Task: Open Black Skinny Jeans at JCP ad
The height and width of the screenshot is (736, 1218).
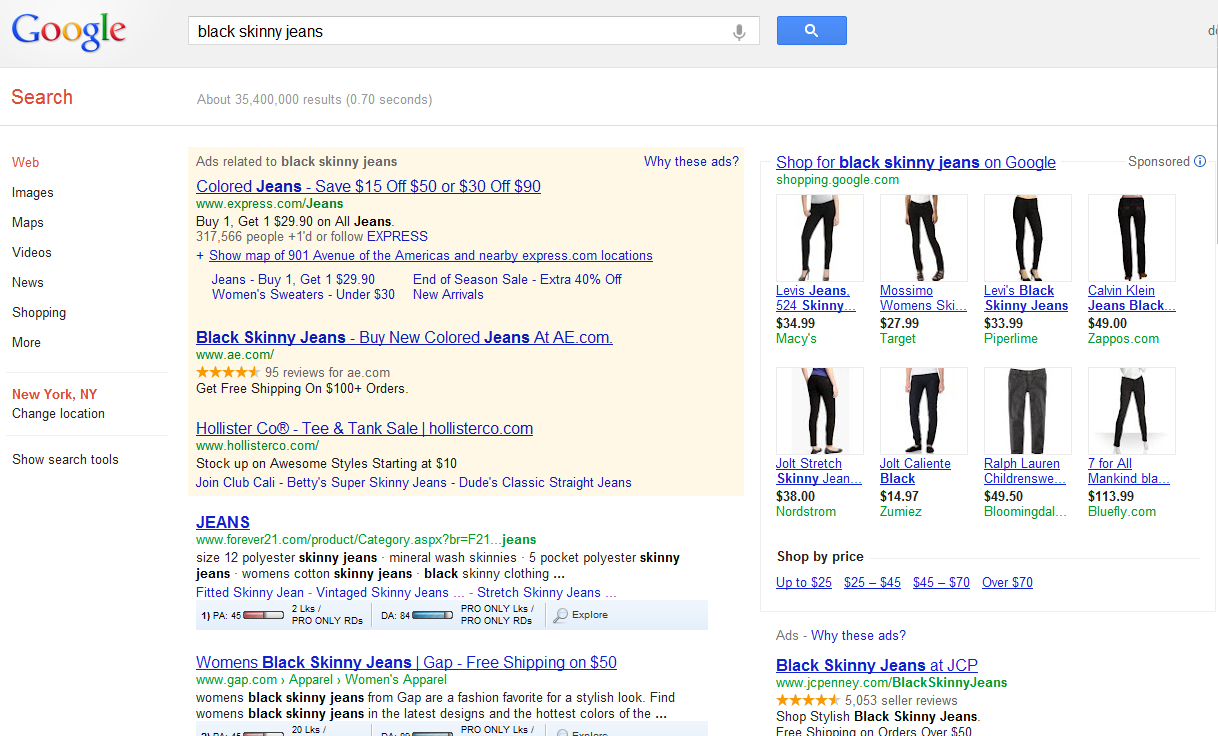Action: pos(877,665)
